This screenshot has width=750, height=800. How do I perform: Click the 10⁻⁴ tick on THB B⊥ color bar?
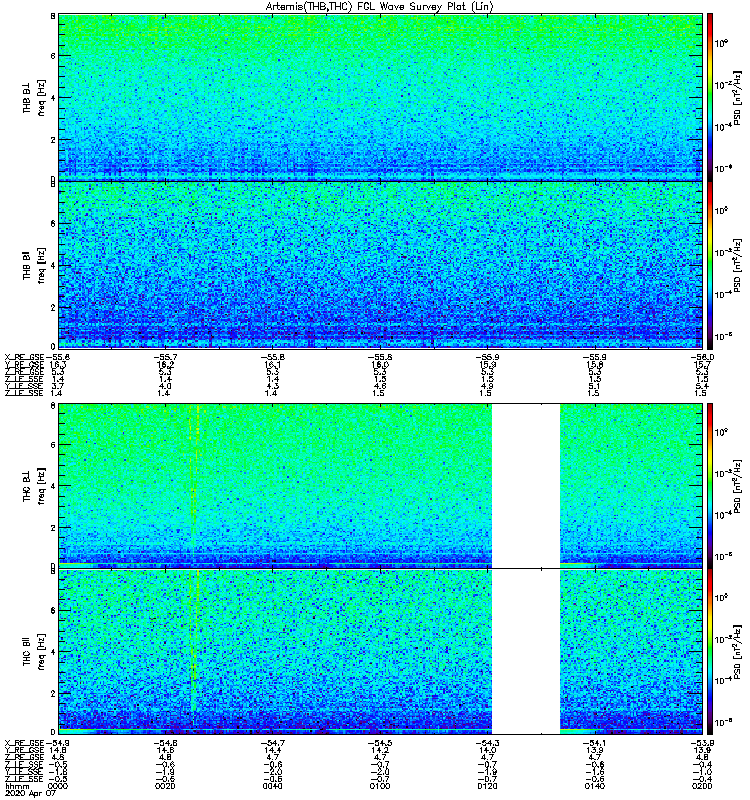click(x=723, y=126)
